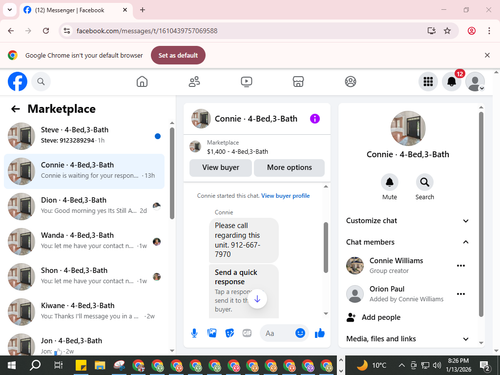
Task: Expand Media, files and links section
Action: click(407, 339)
